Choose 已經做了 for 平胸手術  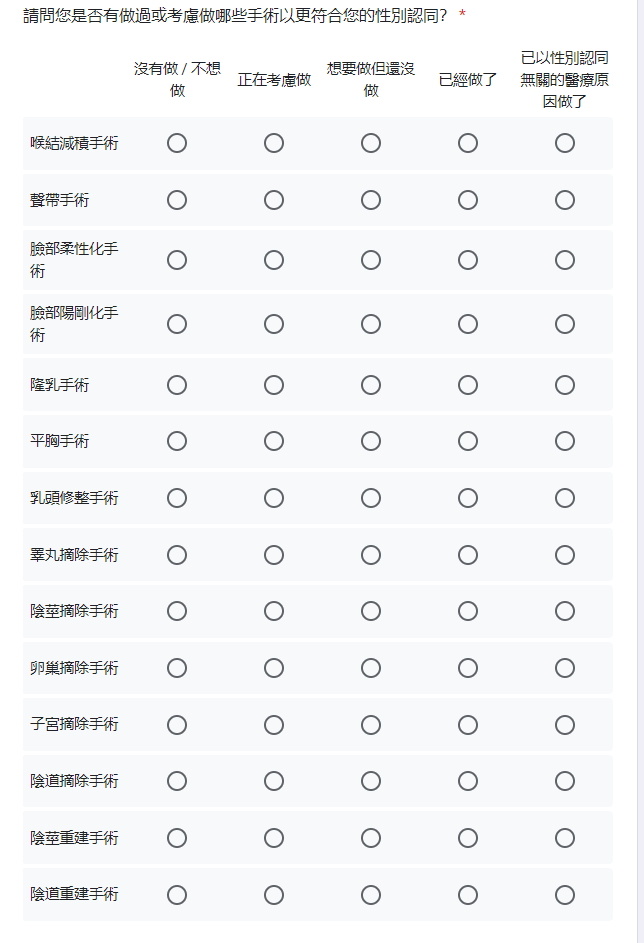click(468, 441)
